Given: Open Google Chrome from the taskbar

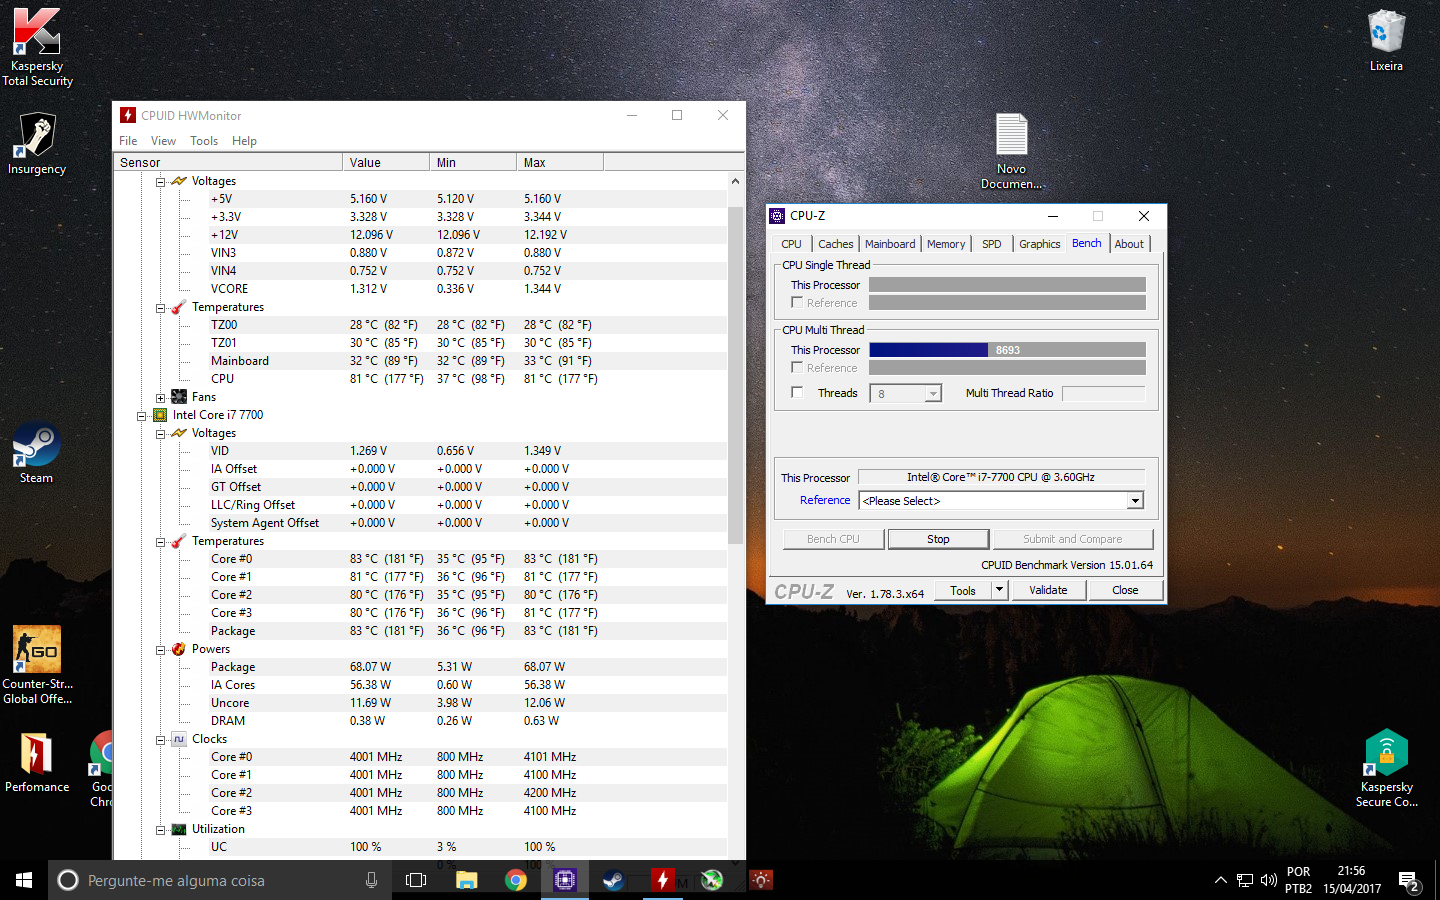Looking at the screenshot, I should point(516,880).
